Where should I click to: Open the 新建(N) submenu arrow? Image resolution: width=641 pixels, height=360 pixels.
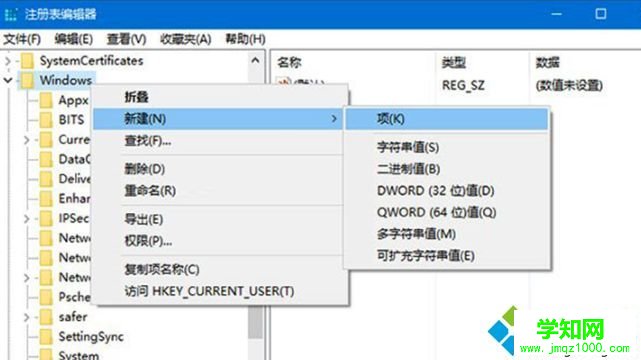(334, 119)
